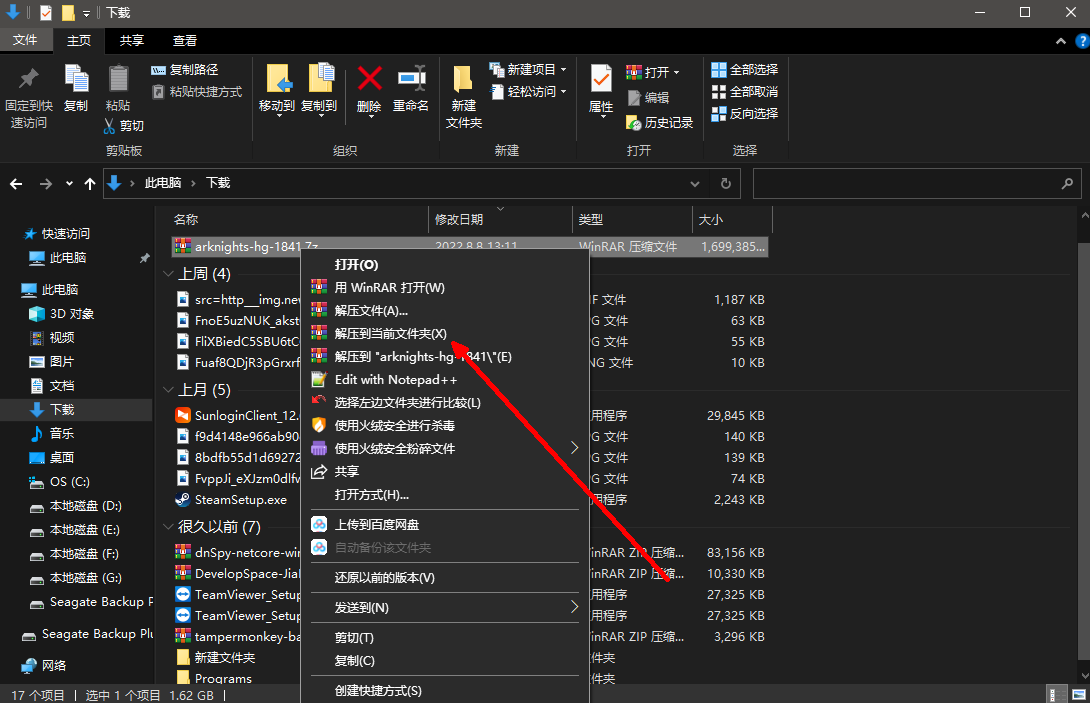
Task: Select 'Extract to current folder' menu entry
Action: point(390,333)
